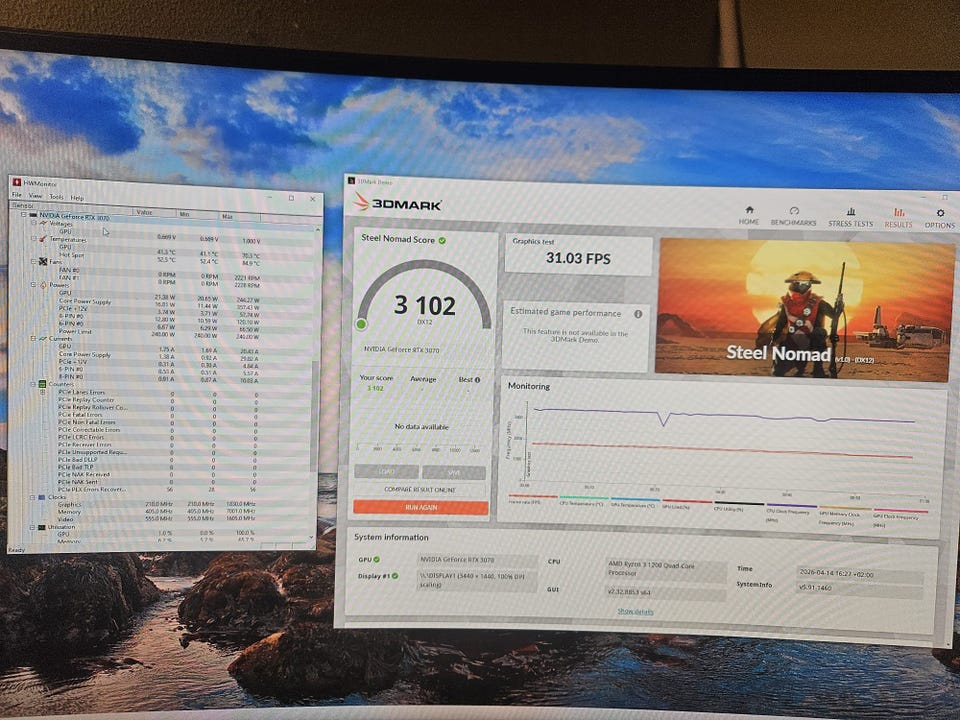Select the Power Limit row
960x720 pixels.
click(159, 333)
